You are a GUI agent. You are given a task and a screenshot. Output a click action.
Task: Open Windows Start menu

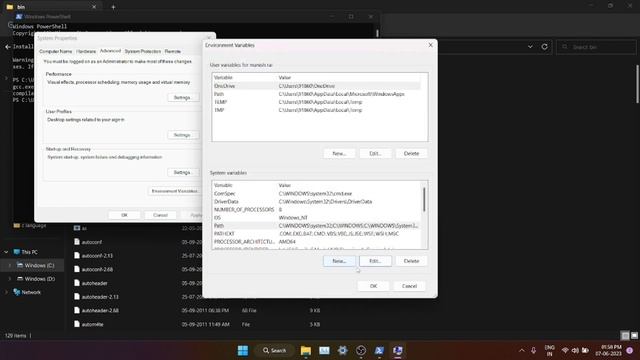point(243,351)
